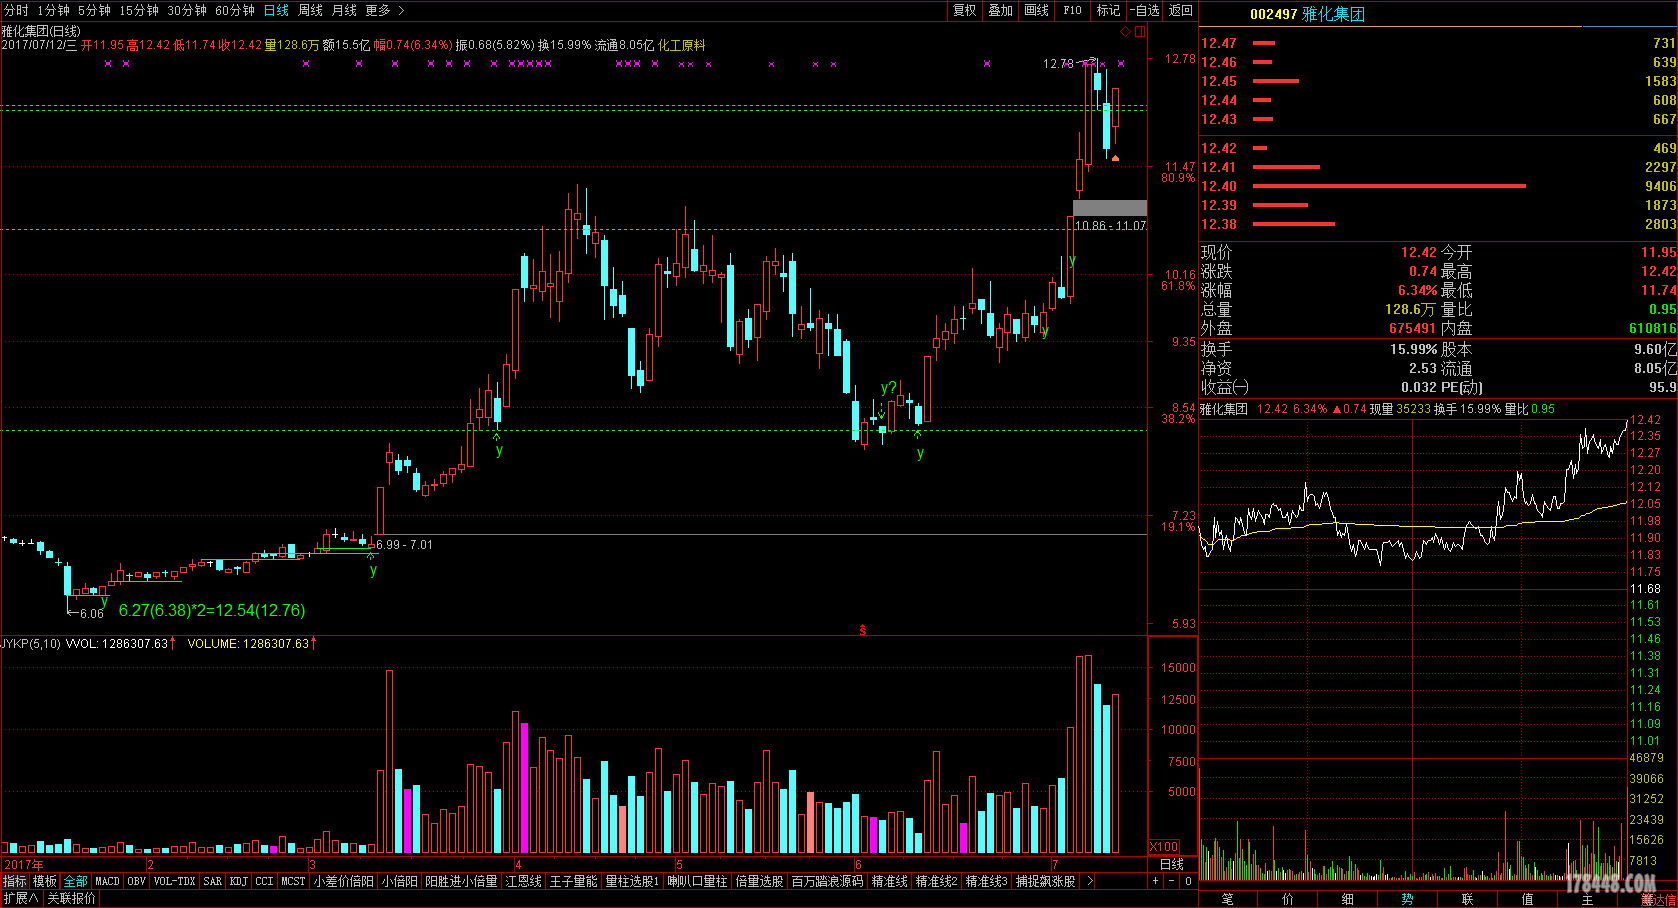Click the diamond icon above the chart
This screenshot has width=1678, height=908.
[1125, 31]
